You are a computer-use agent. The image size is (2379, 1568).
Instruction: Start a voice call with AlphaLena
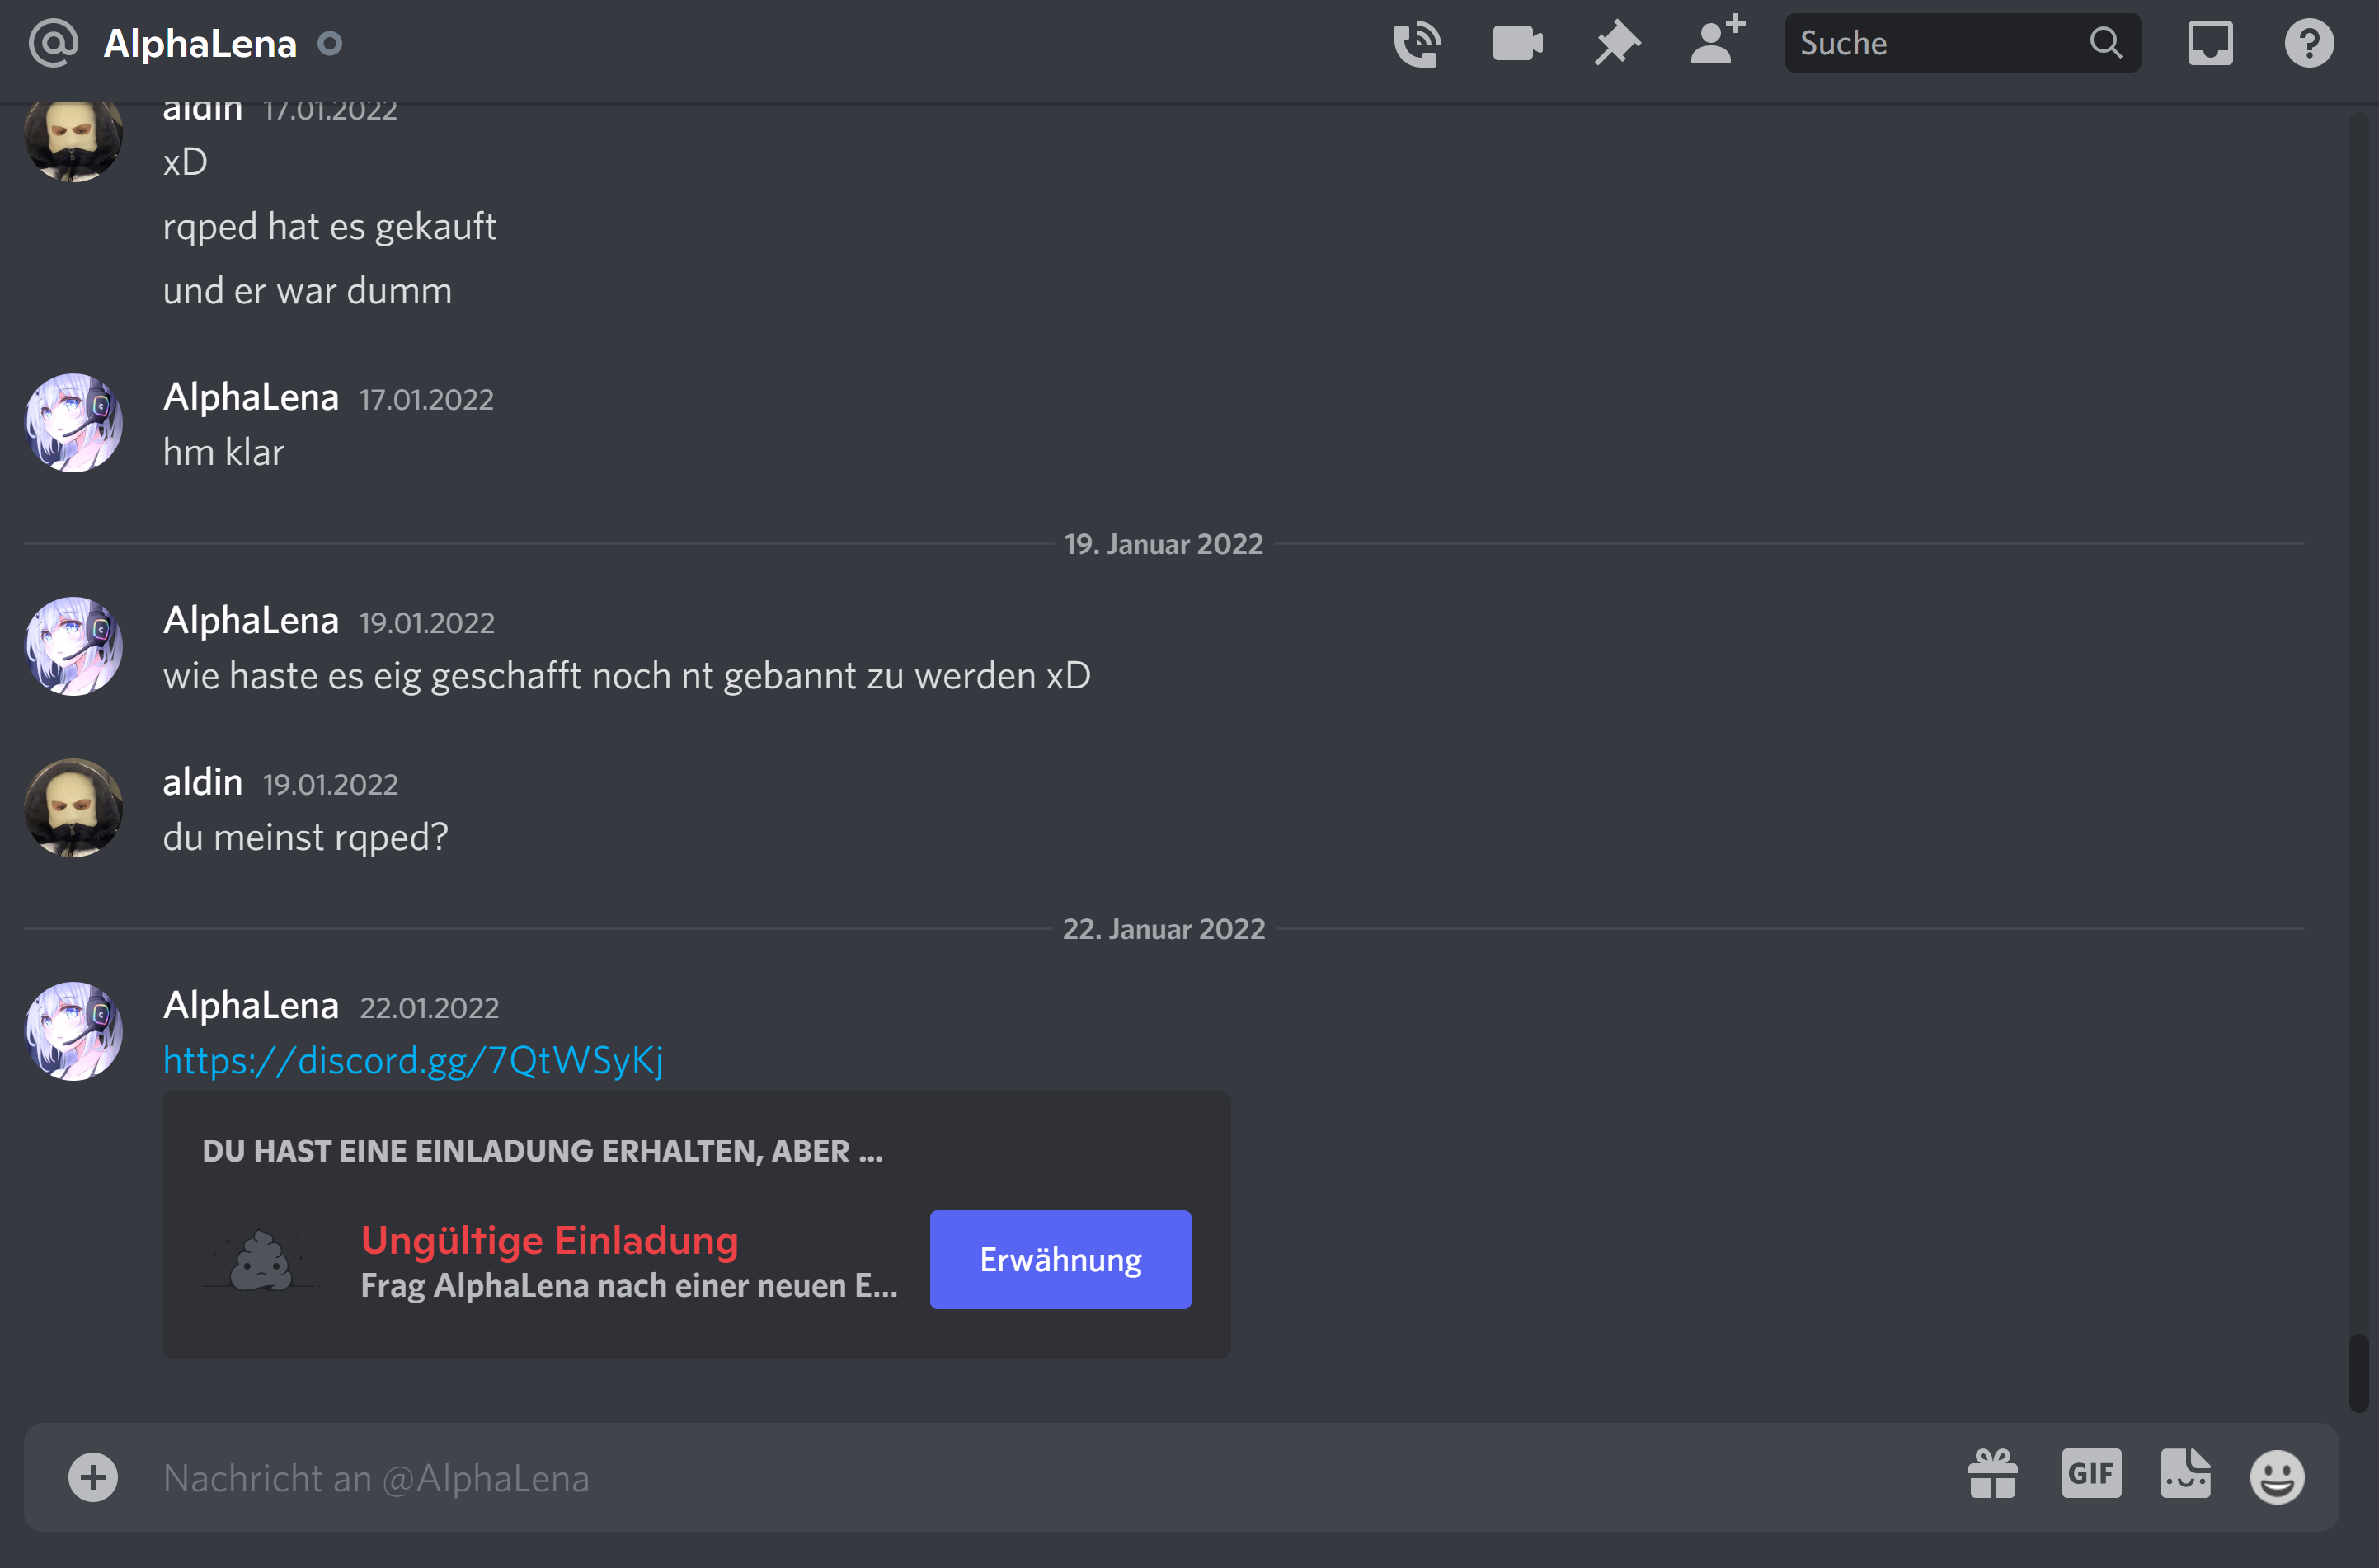(x=1417, y=44)
